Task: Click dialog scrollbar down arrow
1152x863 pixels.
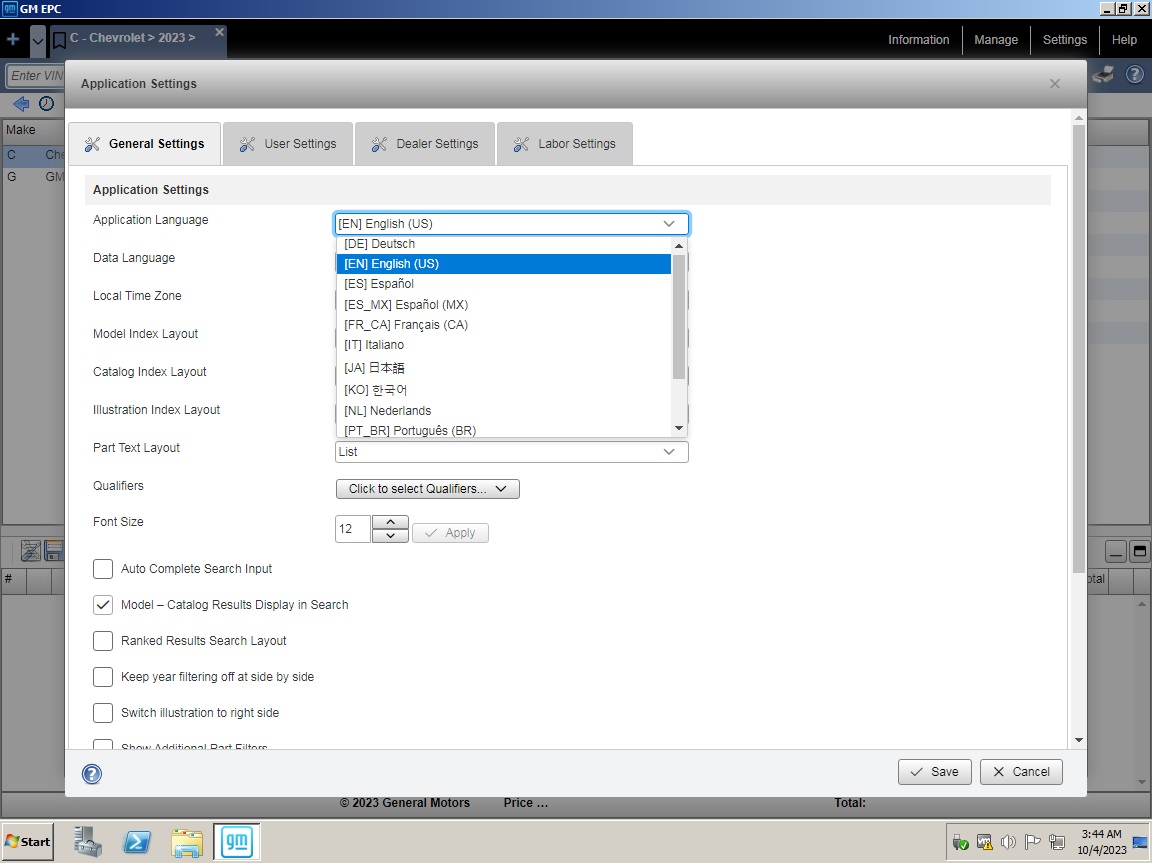Action: (x=1079, y=740)
